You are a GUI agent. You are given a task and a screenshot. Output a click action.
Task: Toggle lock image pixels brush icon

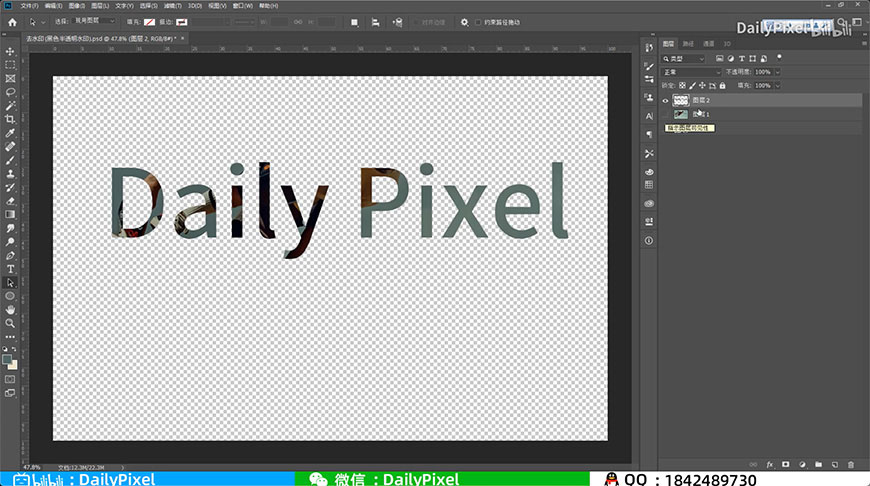692,85
